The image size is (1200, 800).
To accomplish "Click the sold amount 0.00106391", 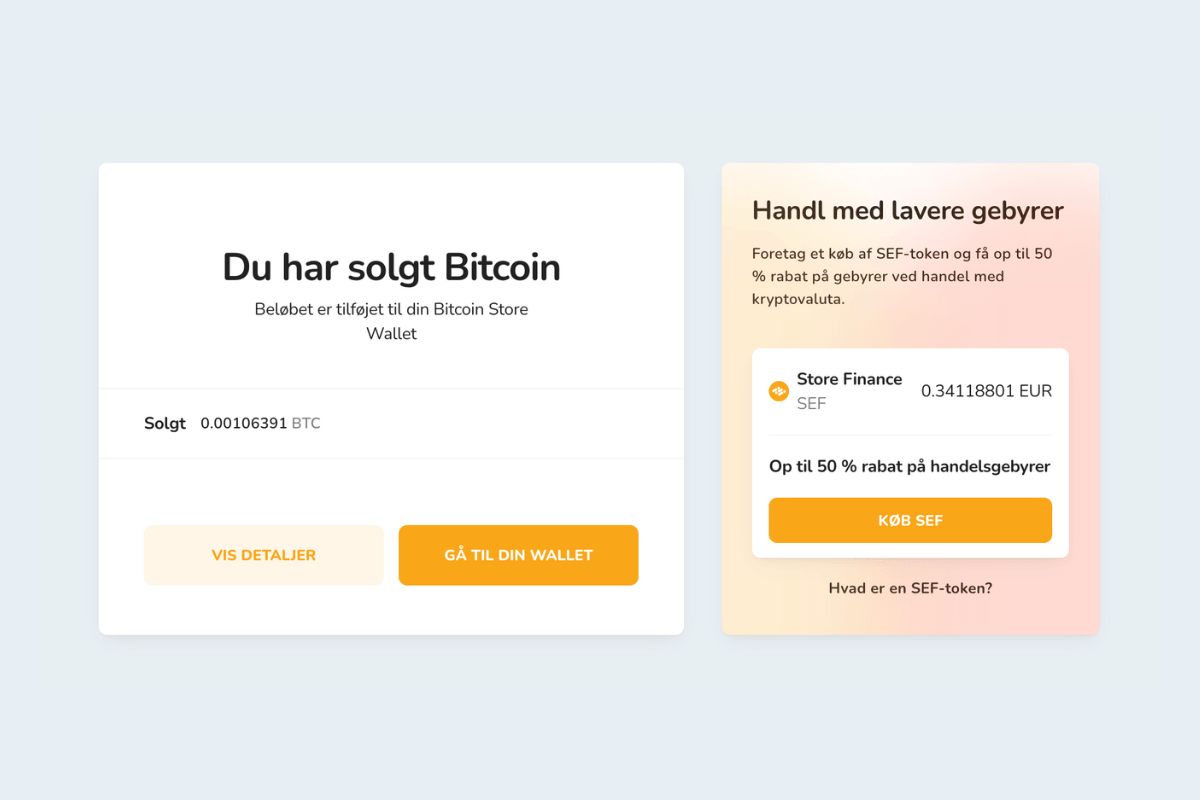I will [x=243, y=423].
